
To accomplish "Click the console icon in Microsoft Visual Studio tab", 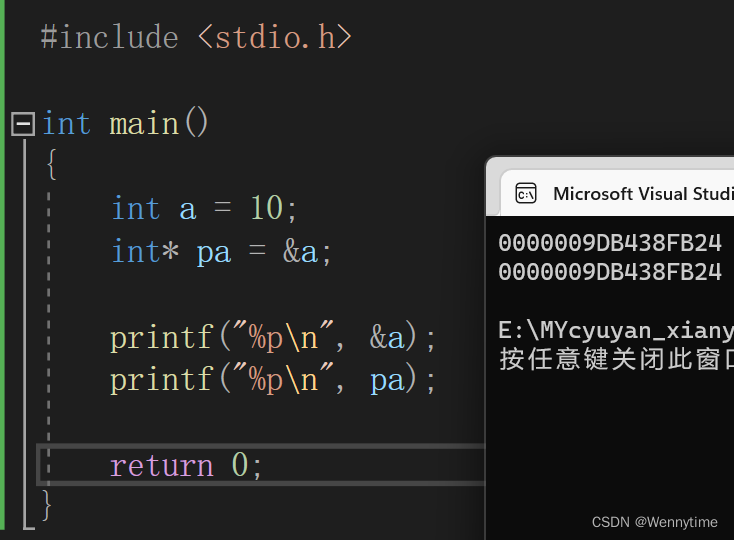I will tap(526, 193).
